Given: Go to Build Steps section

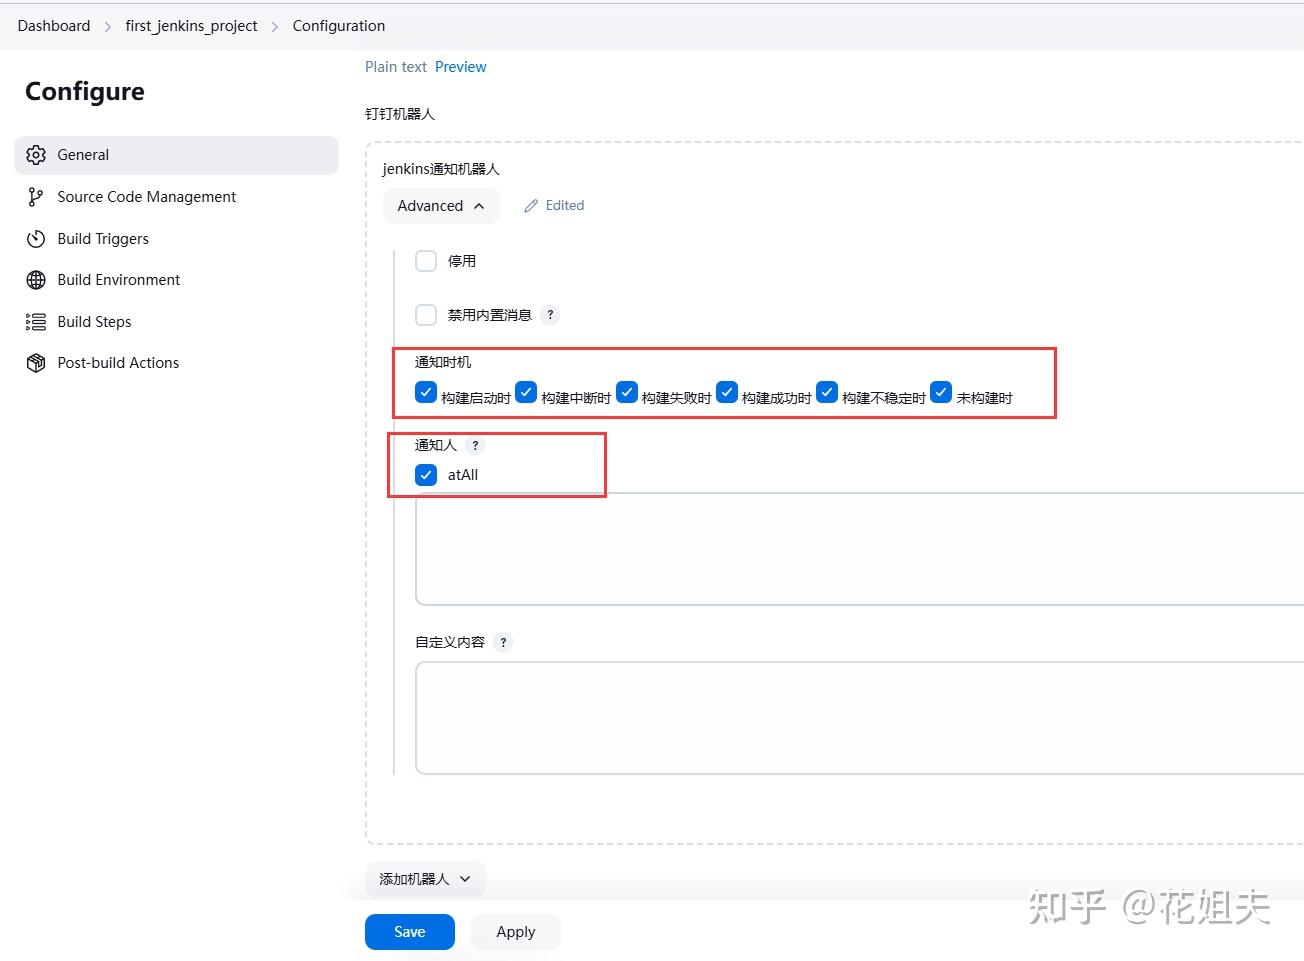Looking at the screenshot, I should coord(177,322).
